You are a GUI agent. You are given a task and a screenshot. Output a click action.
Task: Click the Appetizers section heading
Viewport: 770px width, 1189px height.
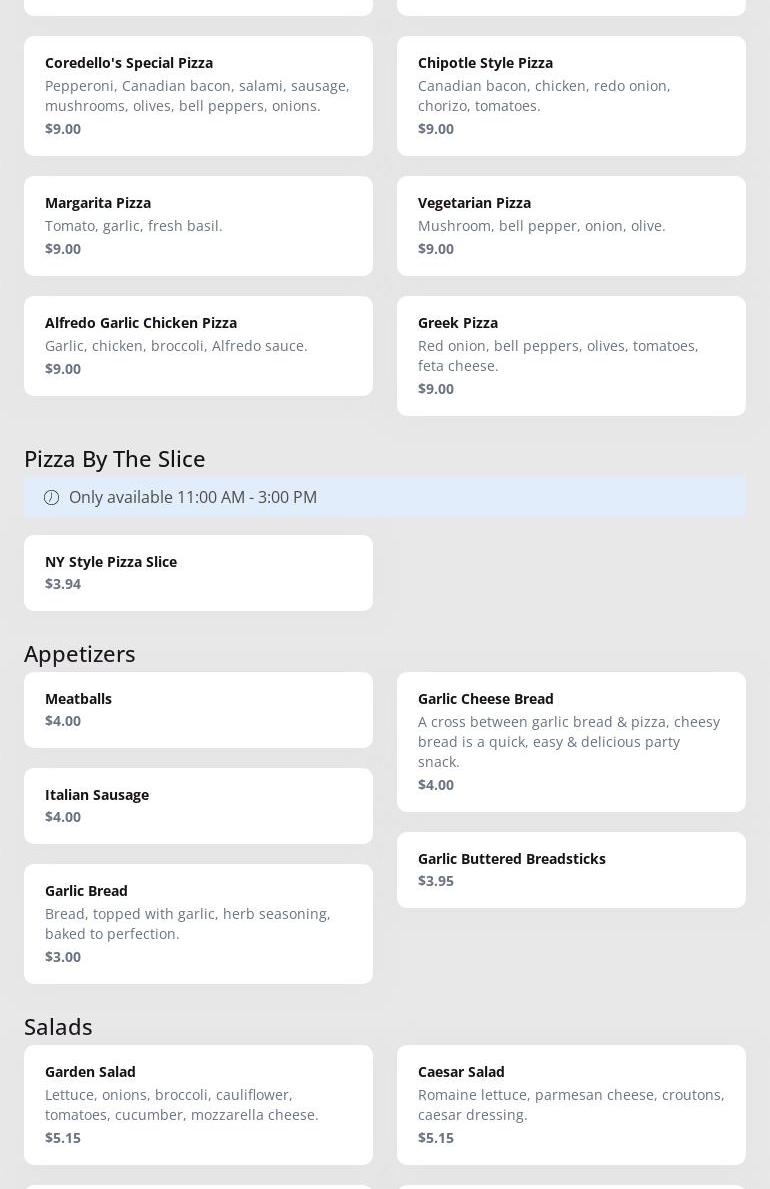click(79, 653)
